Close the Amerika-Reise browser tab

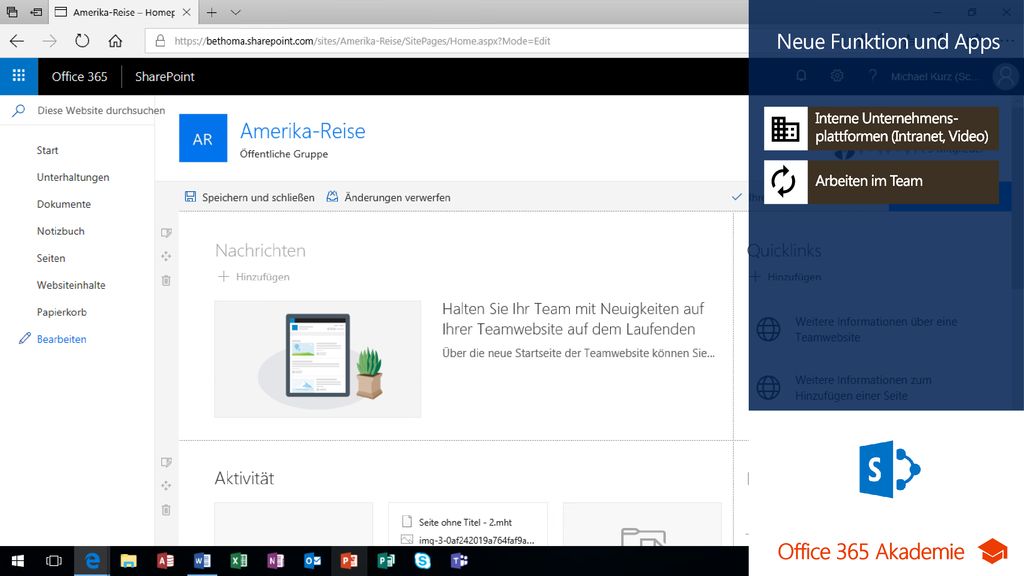(x=186, y=12)
